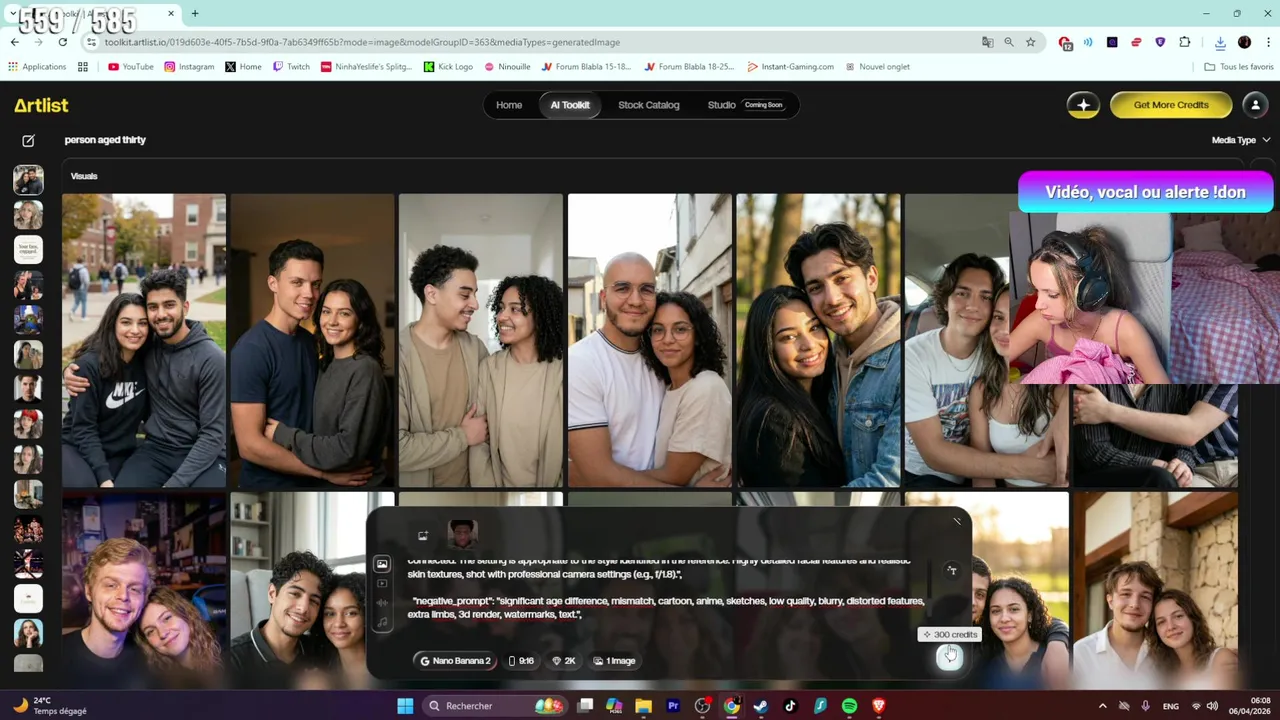Open the Chrome three-dot menu
Viewport: 1280px width, 720px height.
(x=1268, y=42)
